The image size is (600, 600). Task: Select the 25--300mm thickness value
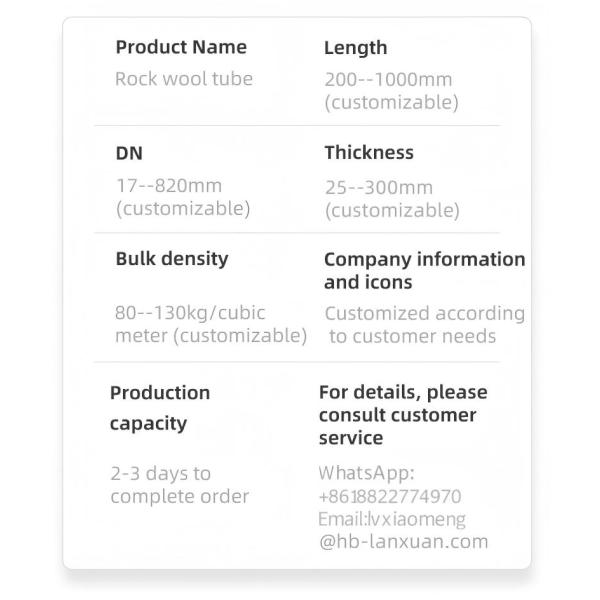point(379,187)
